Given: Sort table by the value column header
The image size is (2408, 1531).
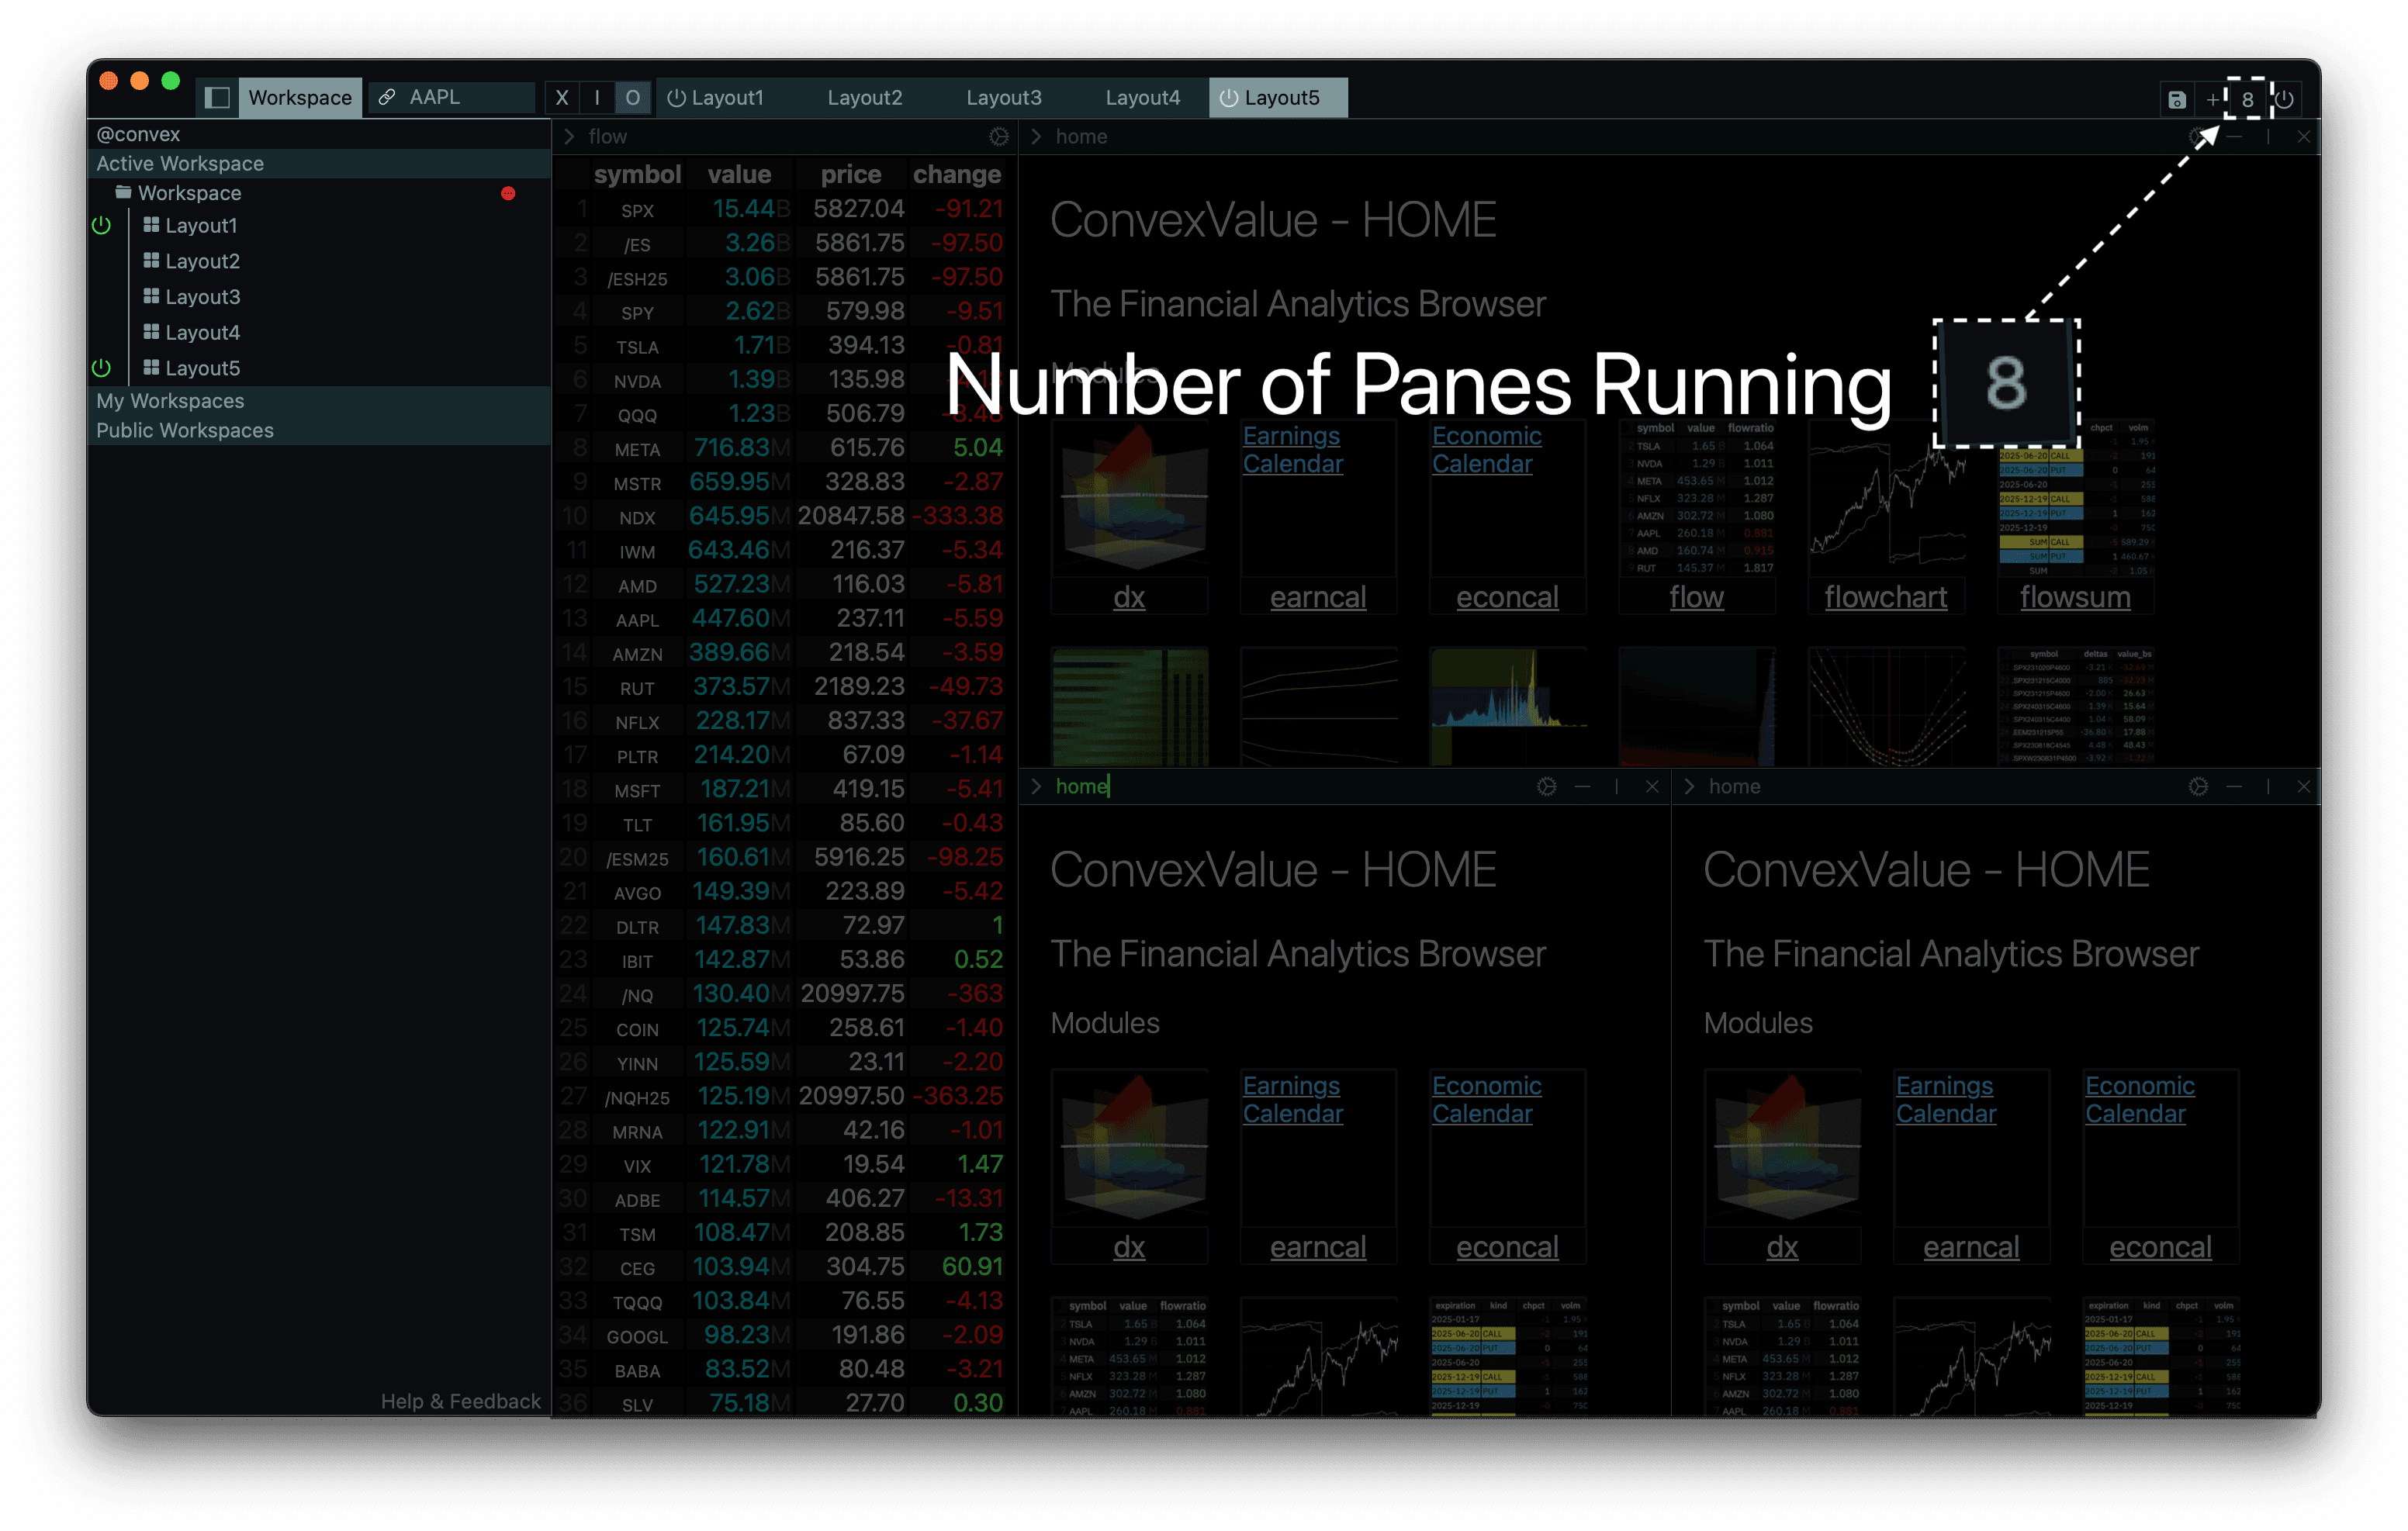Looking at the screenshot, I should (739, 175).
